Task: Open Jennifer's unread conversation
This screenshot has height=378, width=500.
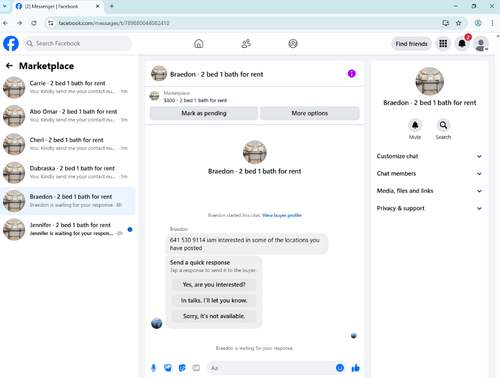Action: click(x=68, y=229)
